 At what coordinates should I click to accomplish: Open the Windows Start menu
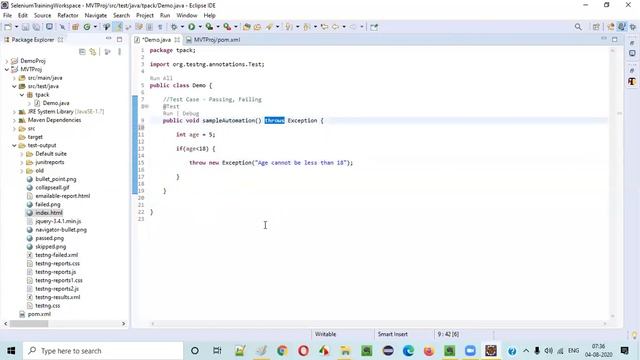coord(11,351)
